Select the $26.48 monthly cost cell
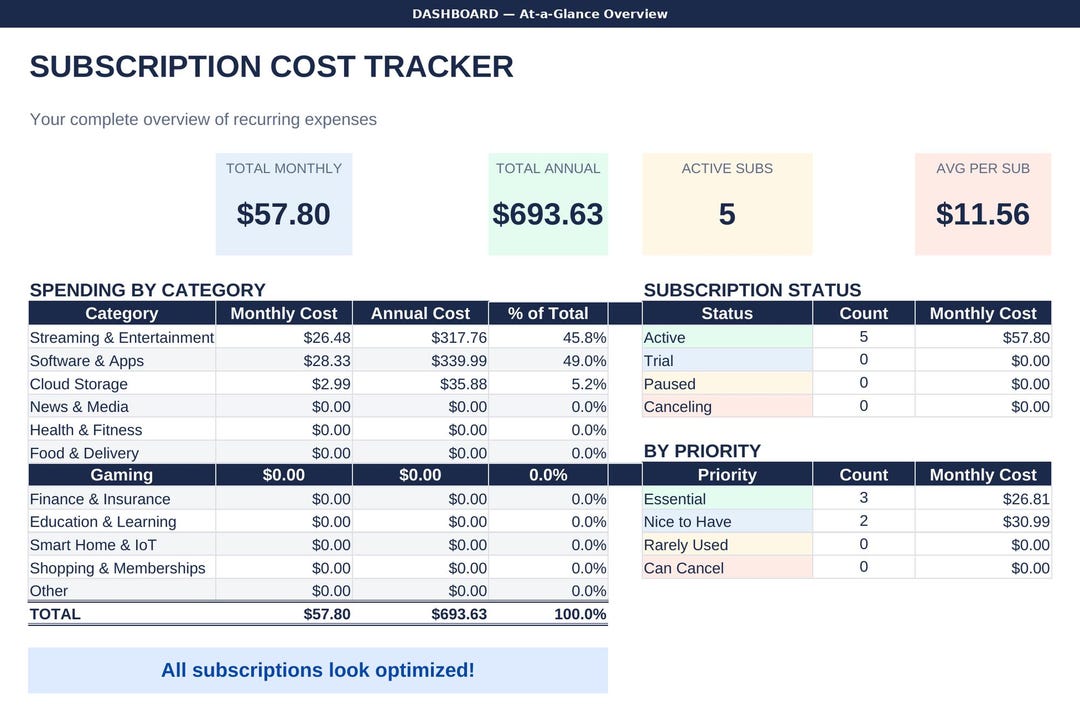 284,337
